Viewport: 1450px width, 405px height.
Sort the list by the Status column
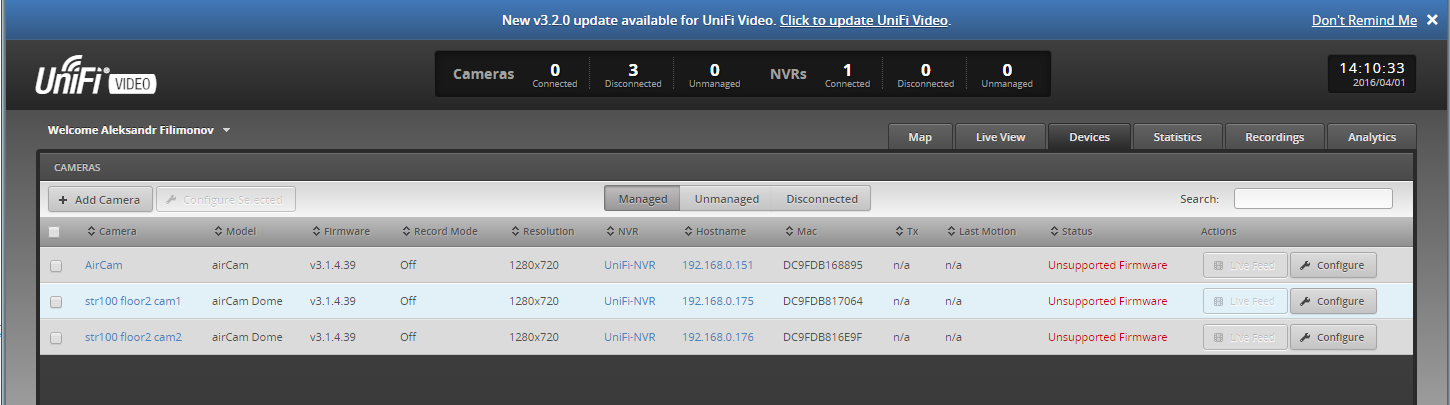[1076, 231]
